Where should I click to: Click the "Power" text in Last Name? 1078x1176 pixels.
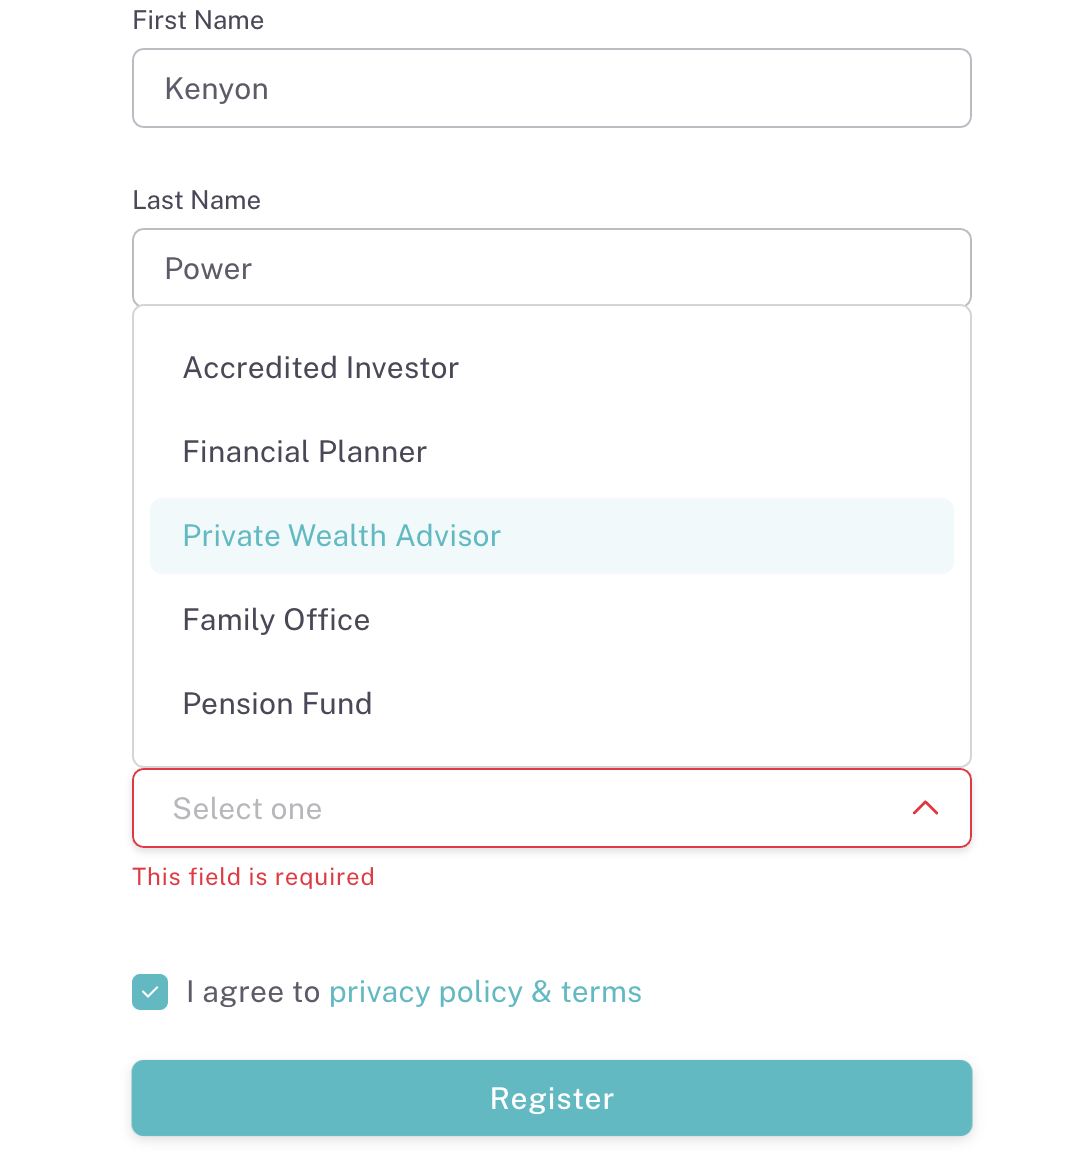[208, 269]
